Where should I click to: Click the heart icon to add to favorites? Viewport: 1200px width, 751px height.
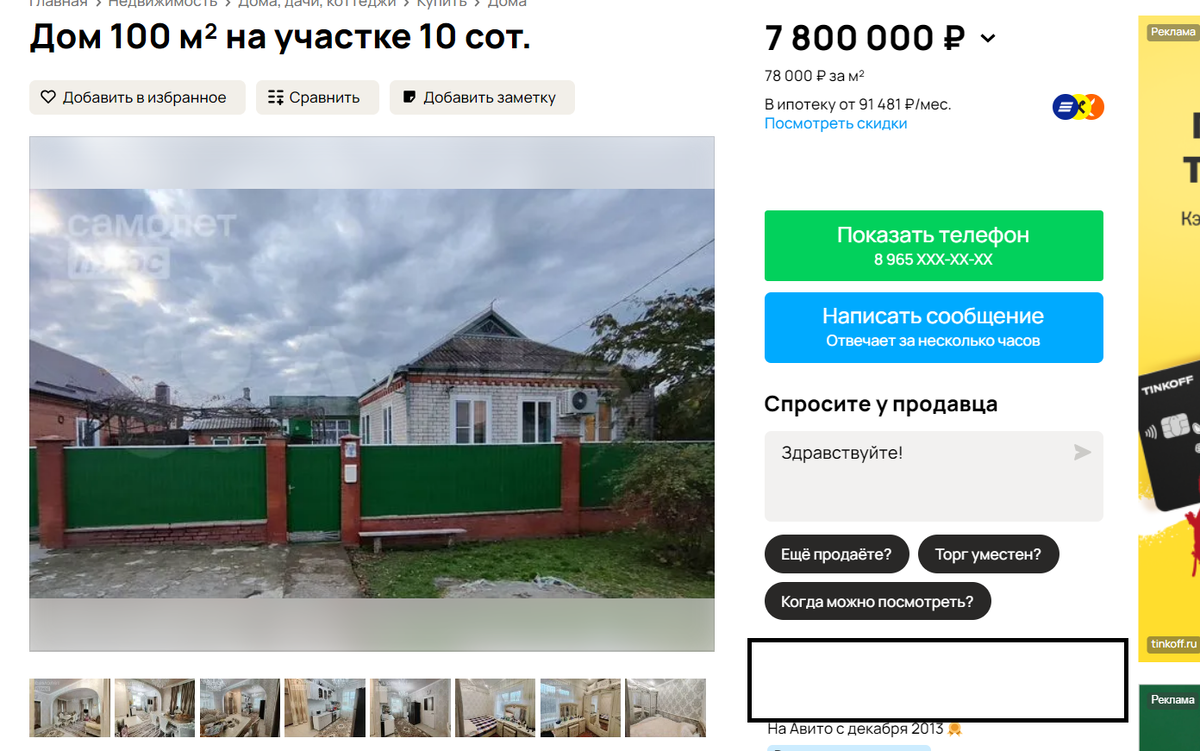48,98
